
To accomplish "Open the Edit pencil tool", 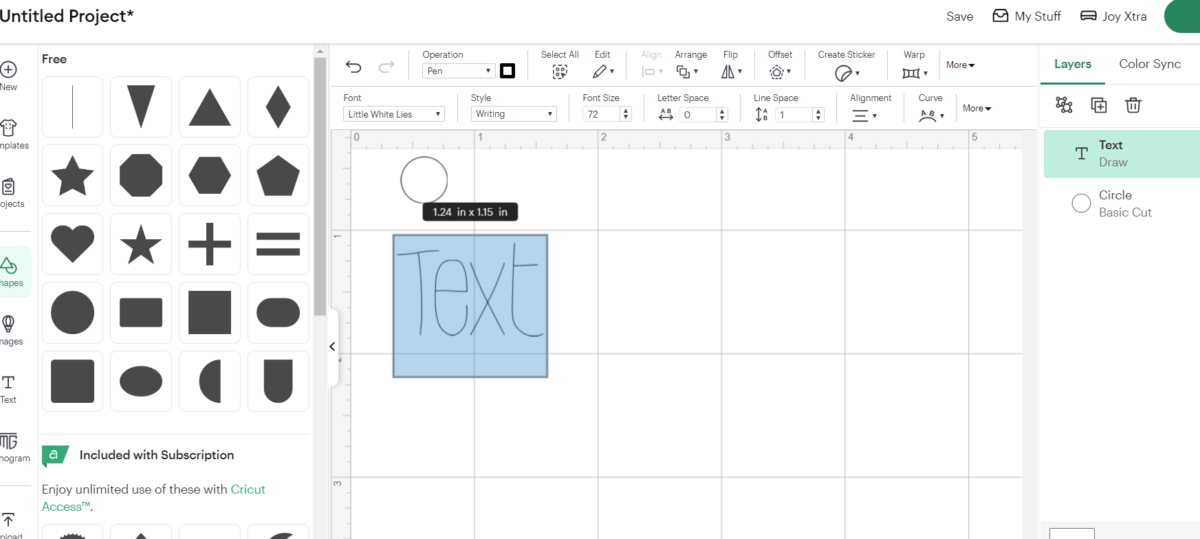I will click(602, 72).
